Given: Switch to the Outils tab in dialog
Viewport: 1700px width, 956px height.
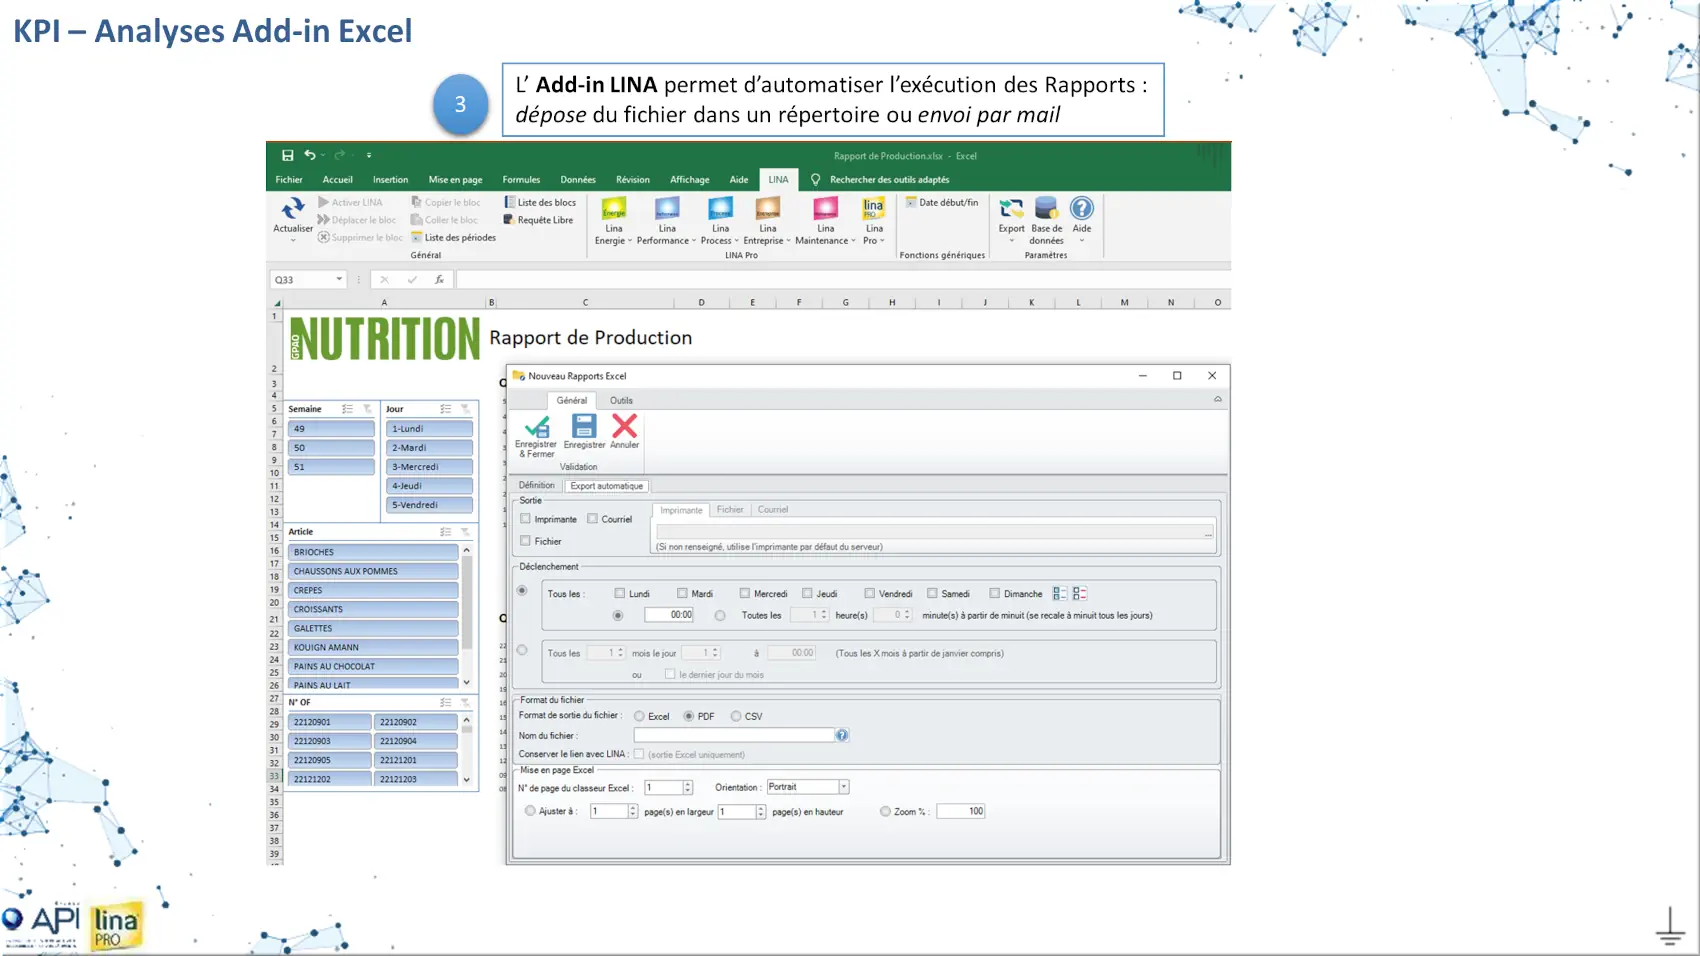Looking at the screenshot, I should pyautogui.click(x=621, y=400).
